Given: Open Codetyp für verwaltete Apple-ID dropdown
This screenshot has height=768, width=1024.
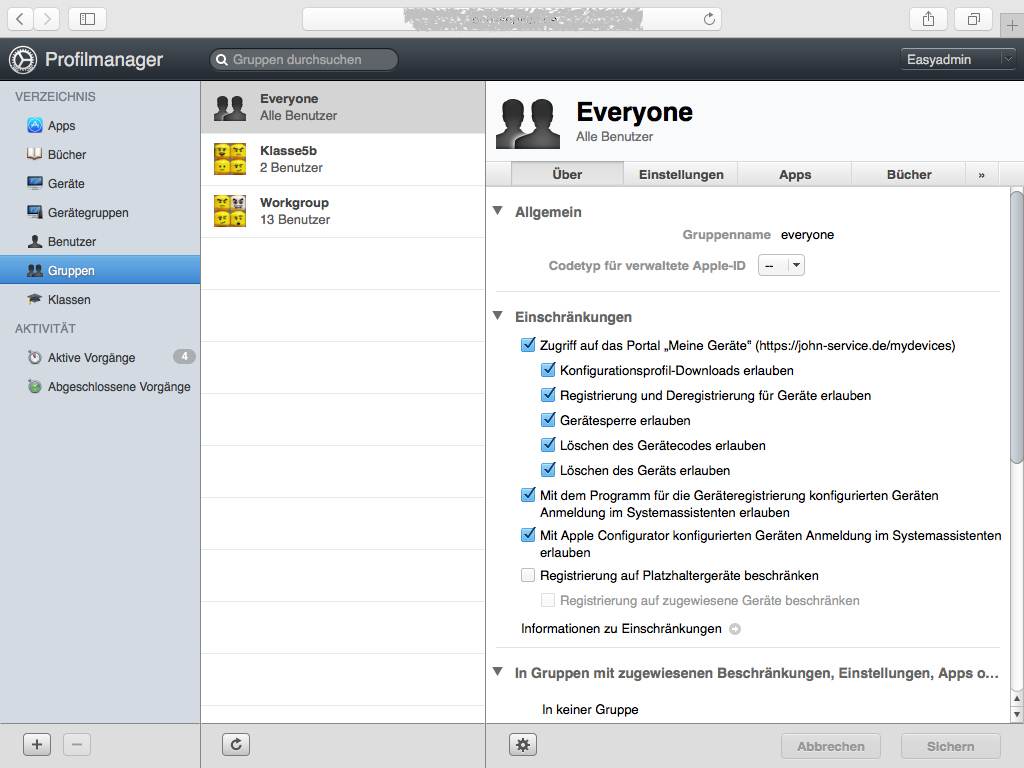Looking at the screenshot, I should click(x=781, y=265).
